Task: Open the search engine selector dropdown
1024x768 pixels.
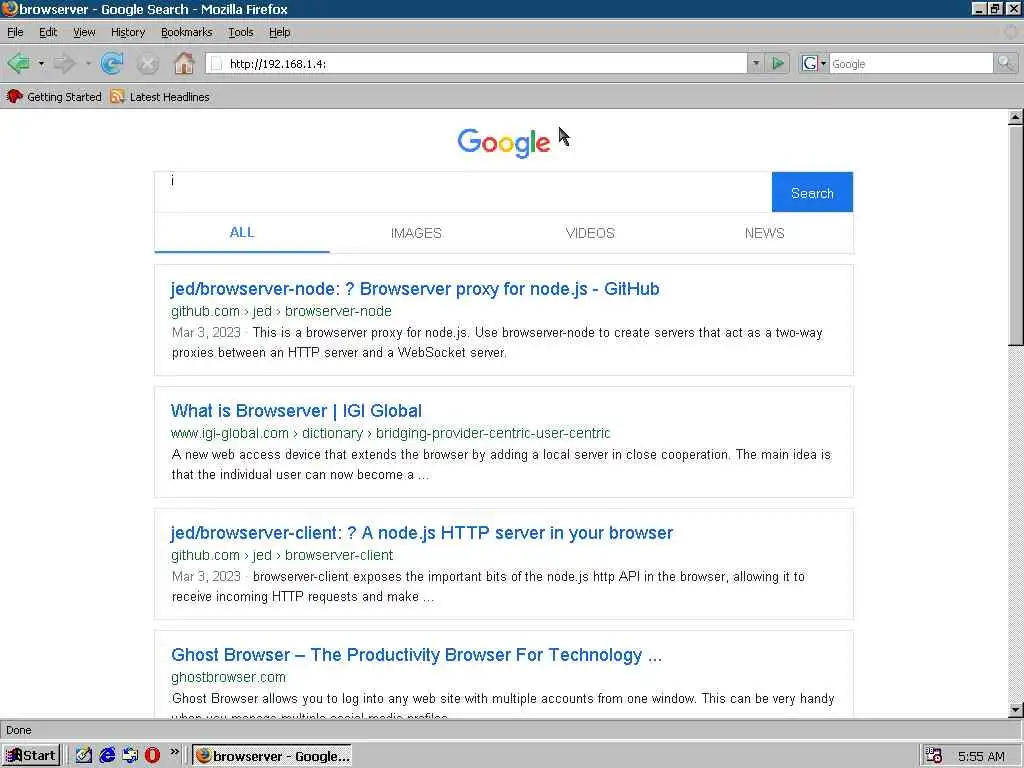Action: (814, 63)
